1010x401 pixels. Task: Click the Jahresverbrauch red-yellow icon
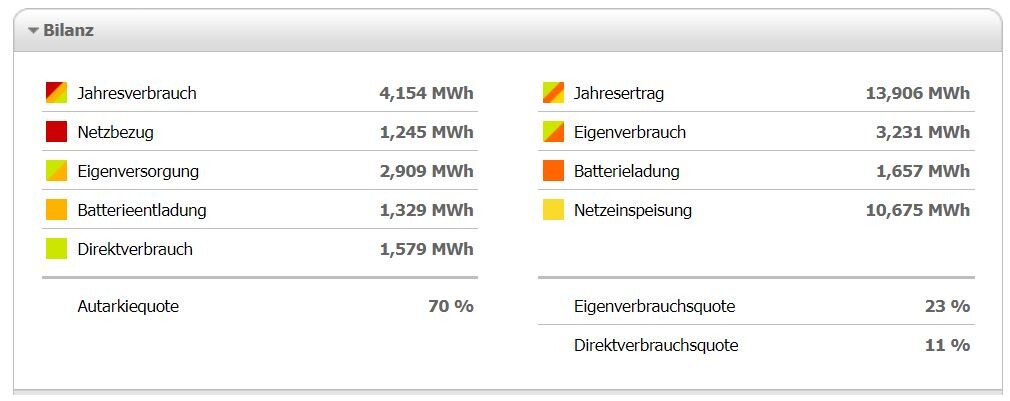(x=56, y=93)
